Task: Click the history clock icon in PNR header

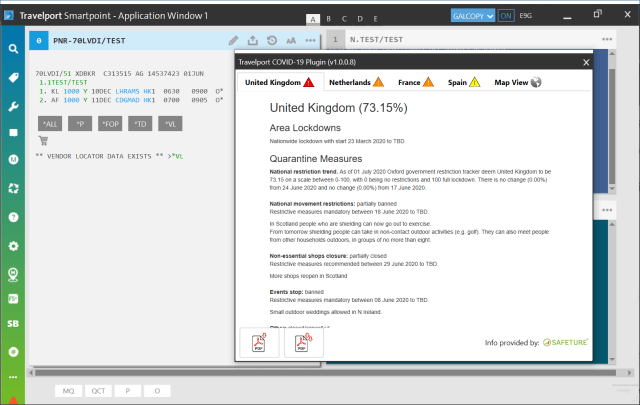Action: coord(272,40)
